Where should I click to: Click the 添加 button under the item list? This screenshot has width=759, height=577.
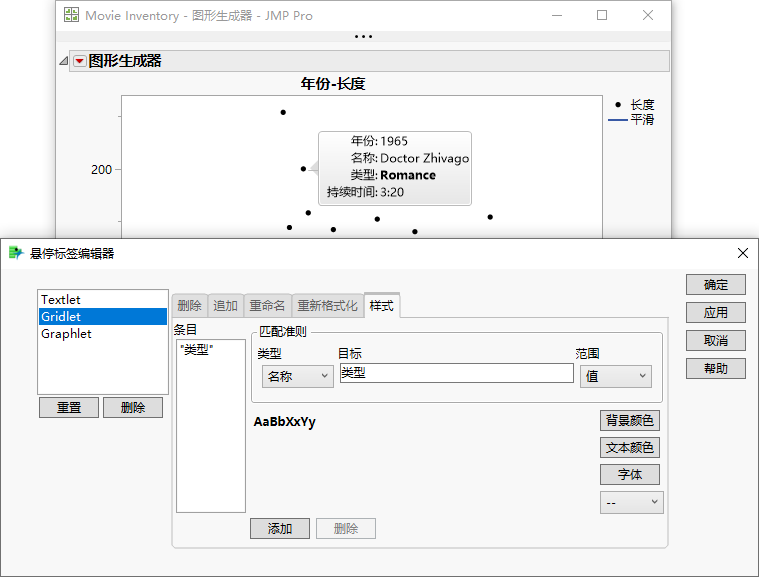pos(279,529)
